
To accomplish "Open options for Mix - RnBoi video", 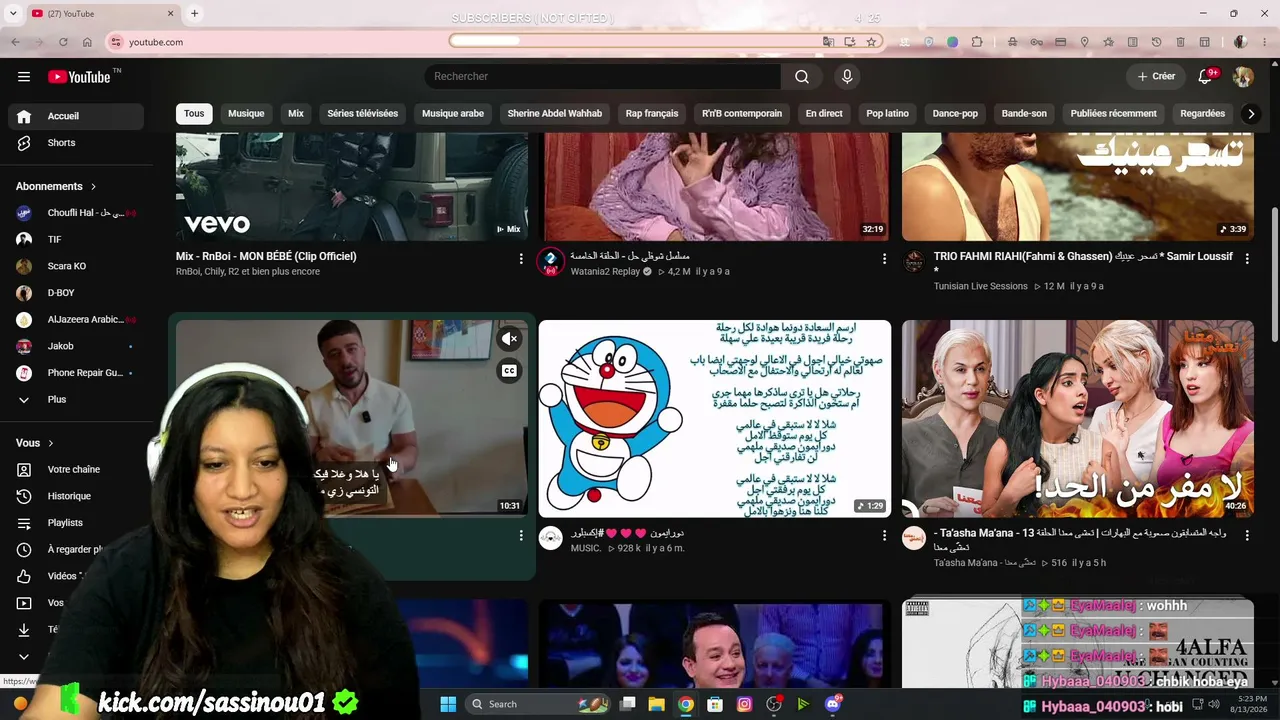I will (x=520, y=259).
